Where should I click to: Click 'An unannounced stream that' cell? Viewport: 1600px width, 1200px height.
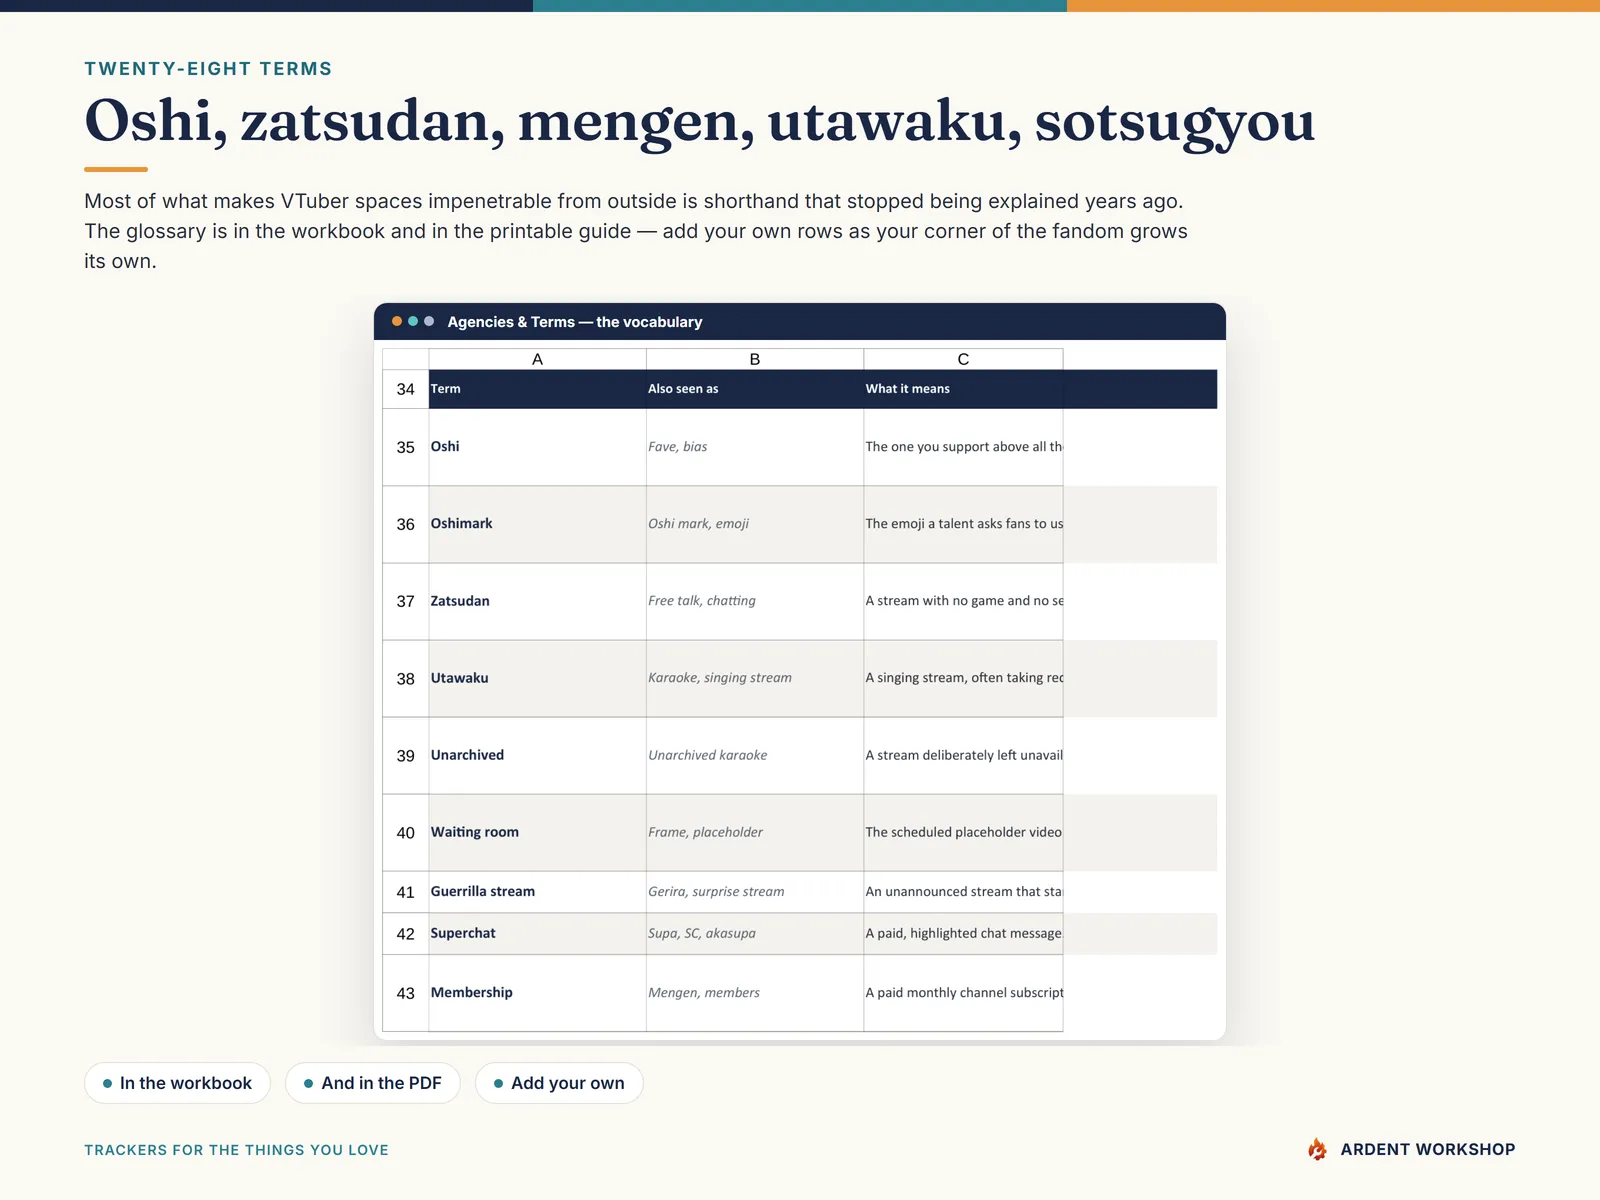(963, 892)
